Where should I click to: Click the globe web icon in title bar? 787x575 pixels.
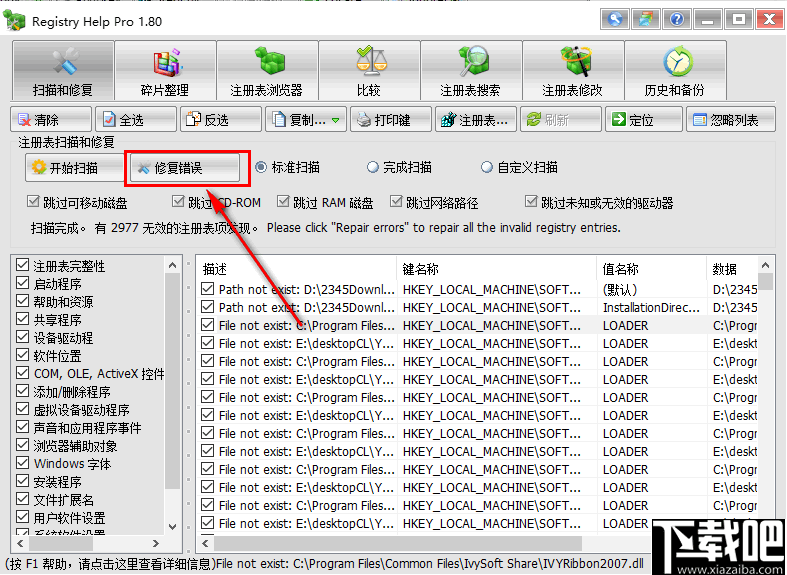click(615, 20)
